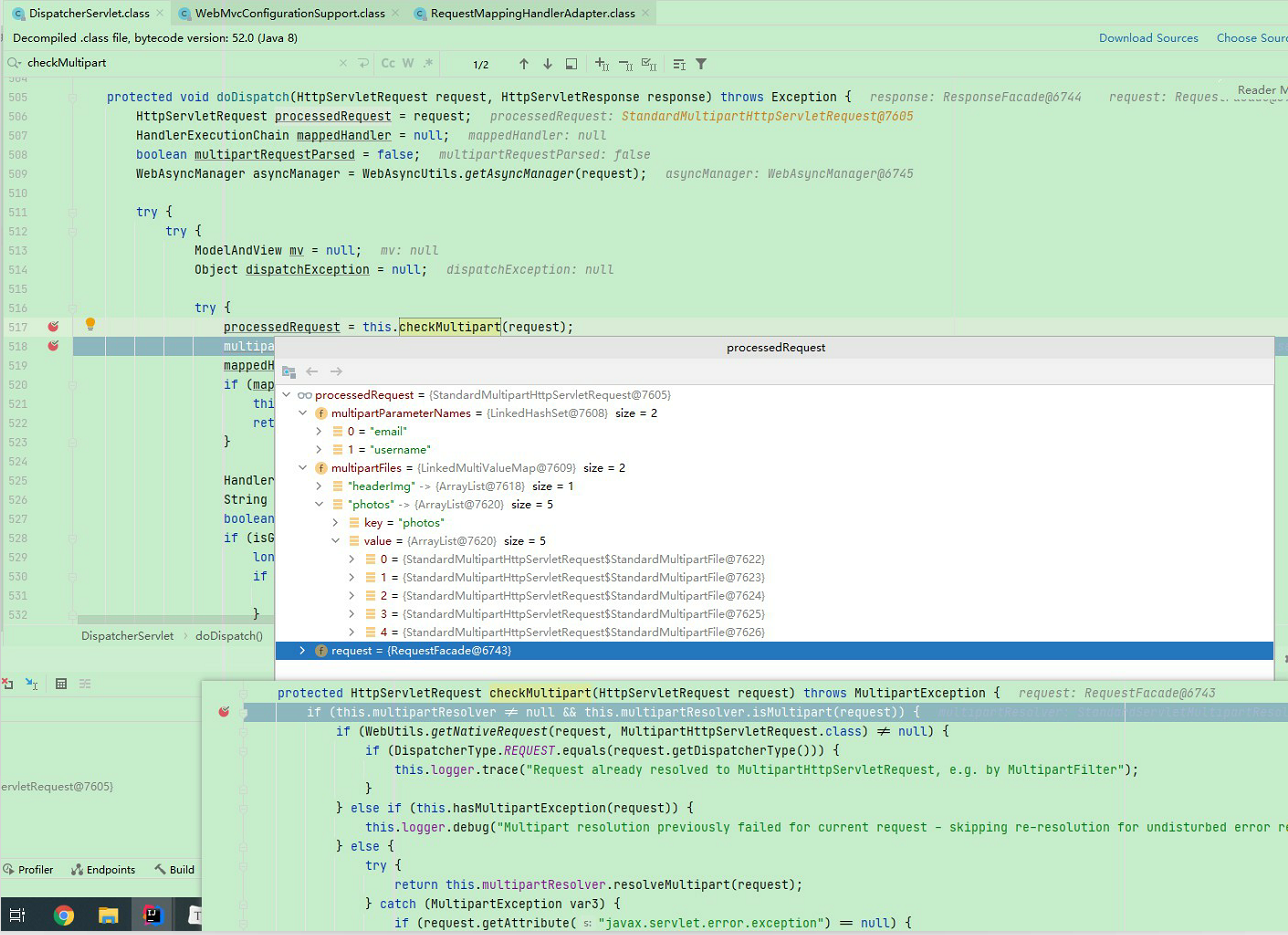Open the search filter funnel icon

702,63
